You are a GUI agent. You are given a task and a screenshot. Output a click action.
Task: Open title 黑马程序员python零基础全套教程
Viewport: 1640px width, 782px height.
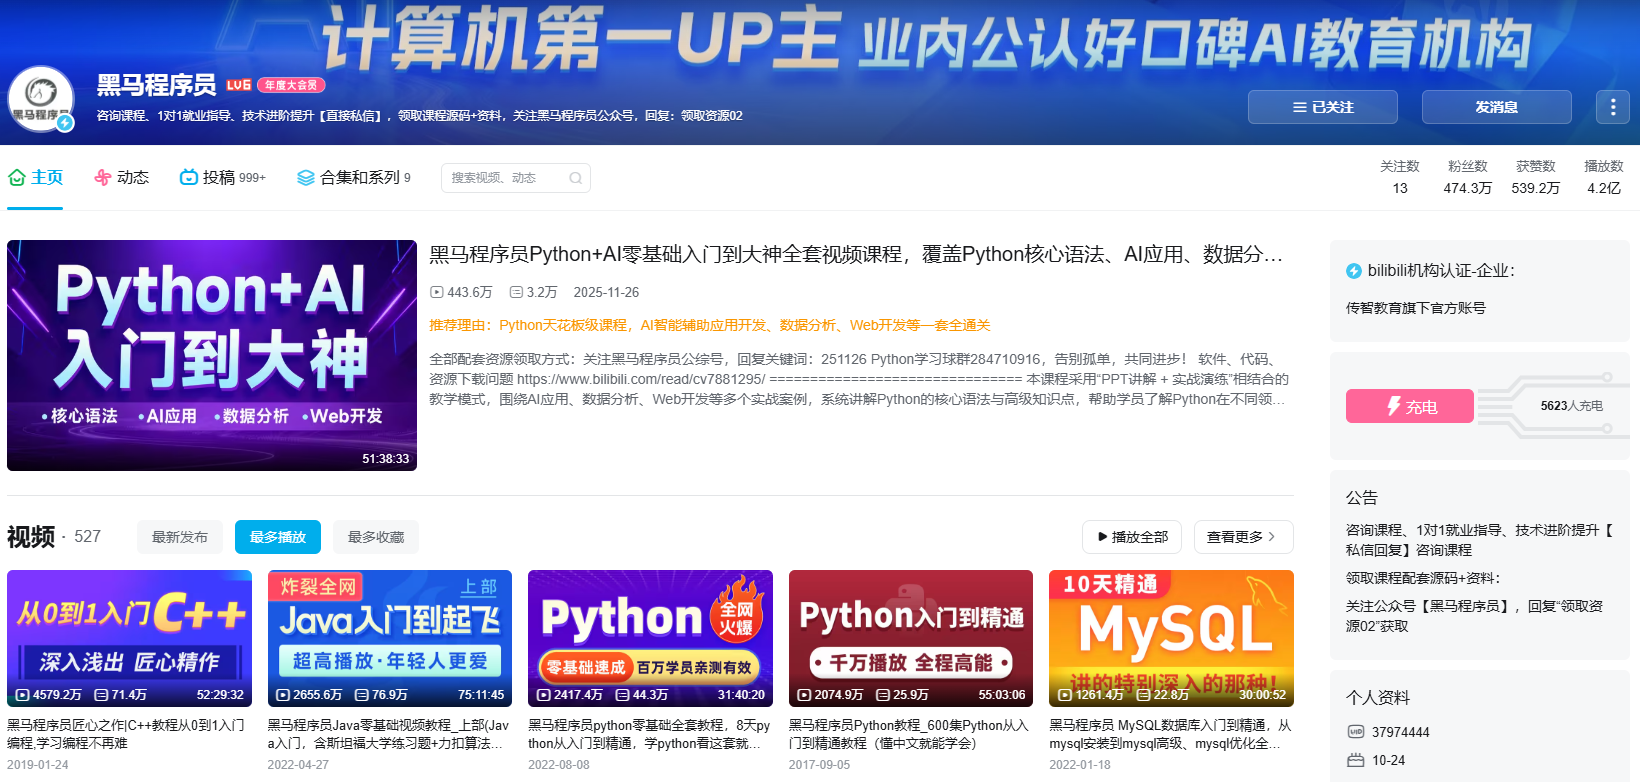point(649,734)
